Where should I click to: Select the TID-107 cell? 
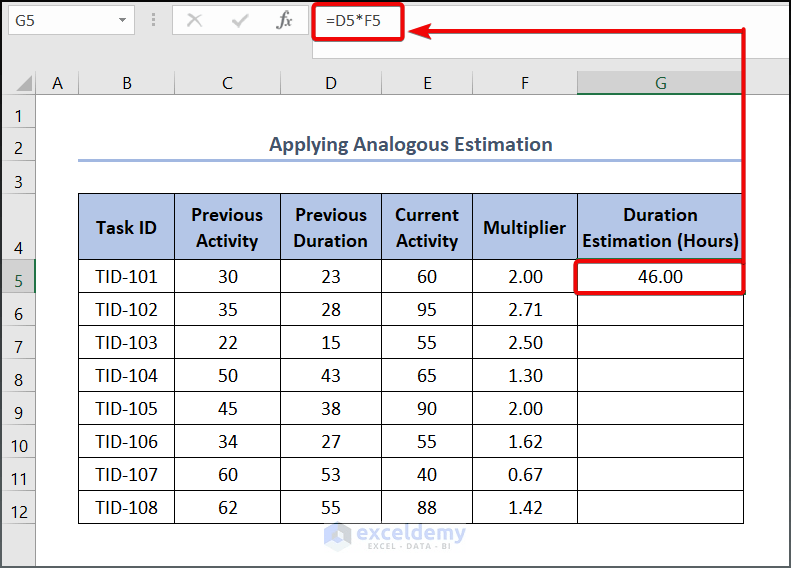pyautogui.click(x=127, y=474)
